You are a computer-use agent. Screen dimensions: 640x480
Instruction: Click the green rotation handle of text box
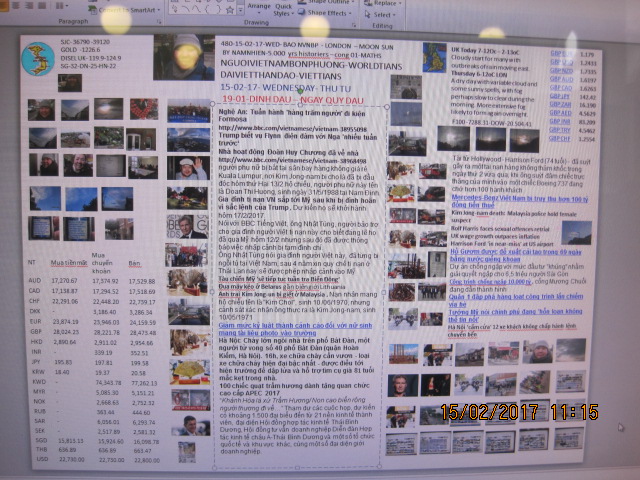(300, 91)
